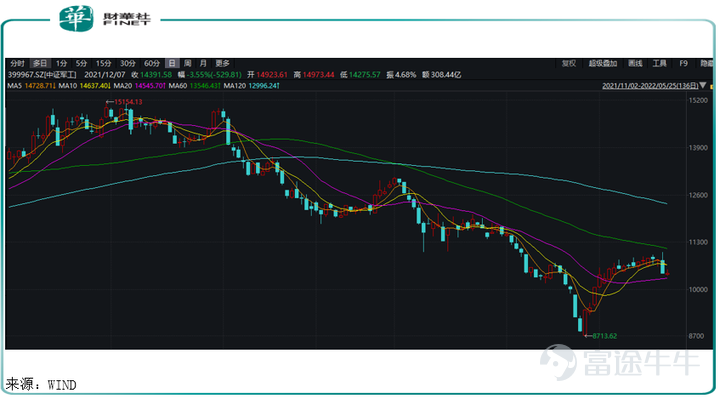Open the date range dropdown 2021/11/02-2022/05/25
720x399 pixels.
pyautogui.click(x=650, y=86)
